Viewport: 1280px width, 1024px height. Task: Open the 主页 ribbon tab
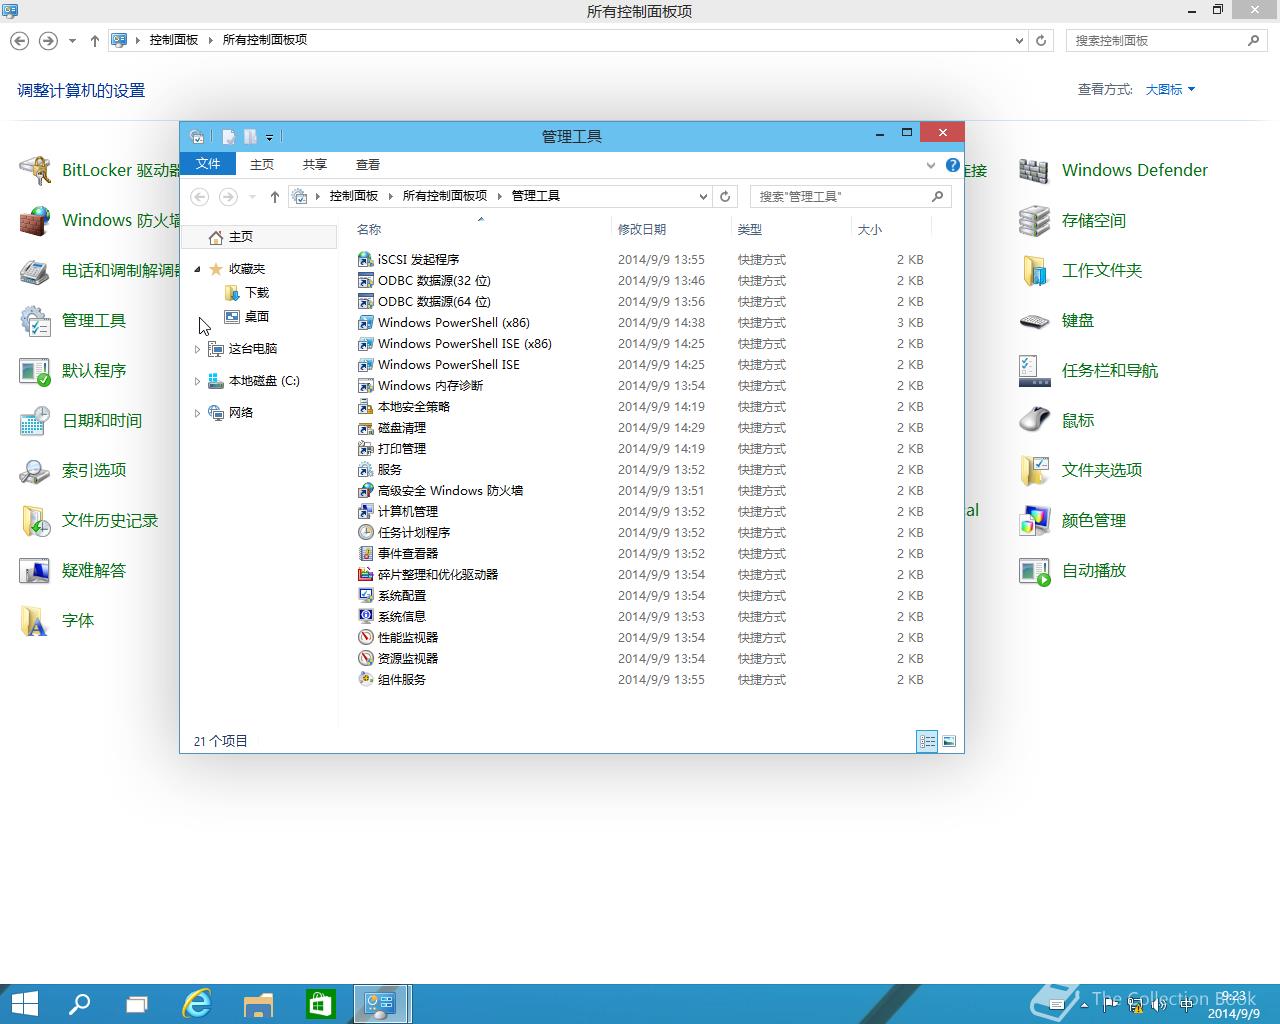tap(262, 164)
